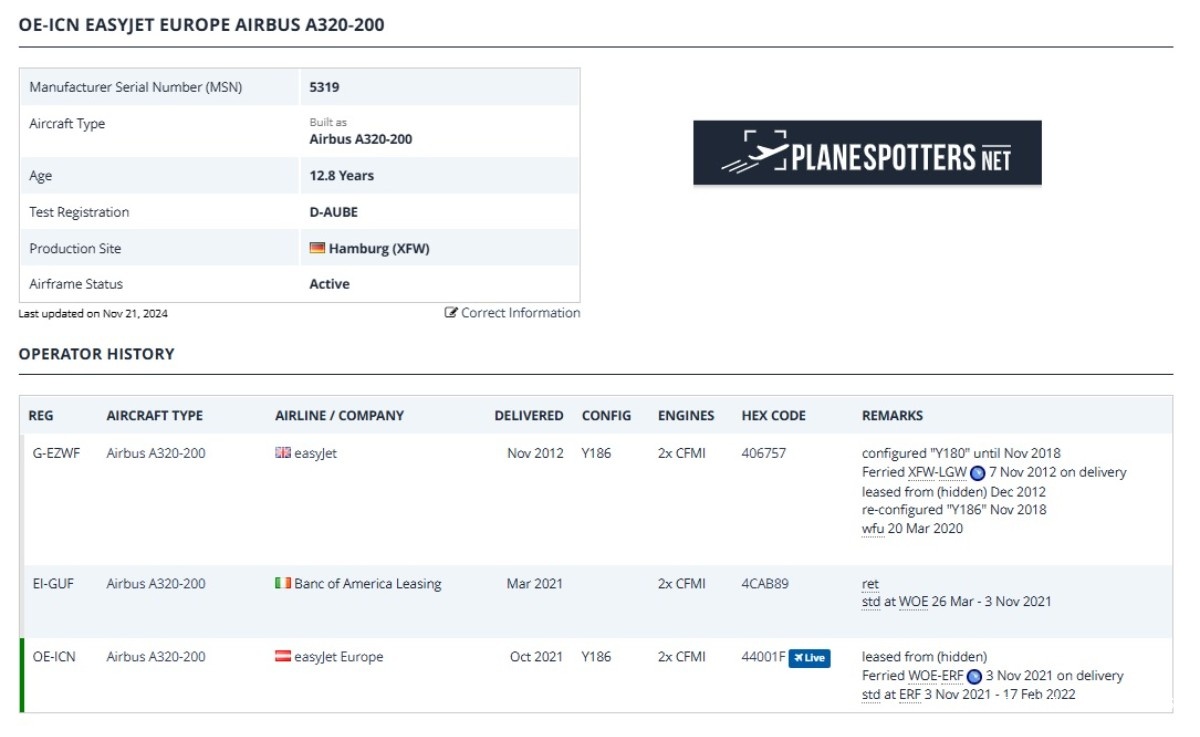Open the easyJet airline link

point(315,453)
